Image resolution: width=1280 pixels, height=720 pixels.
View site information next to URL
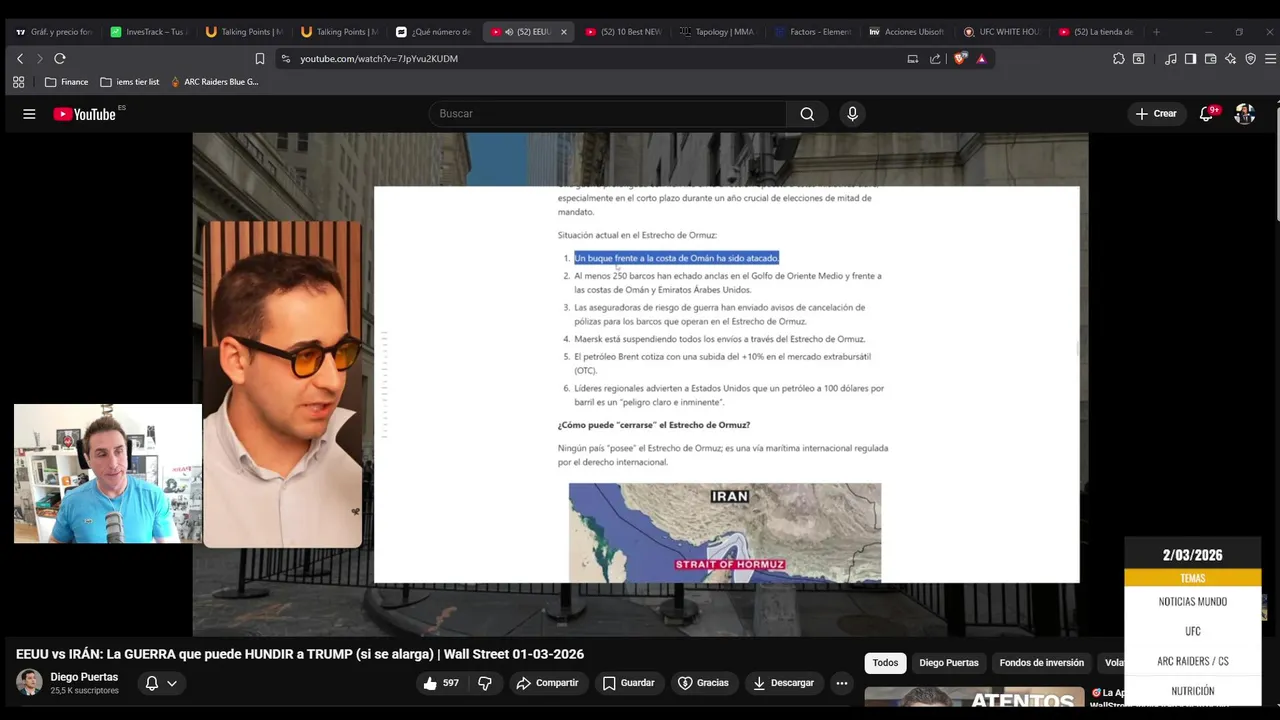click(x=286, y=59)
